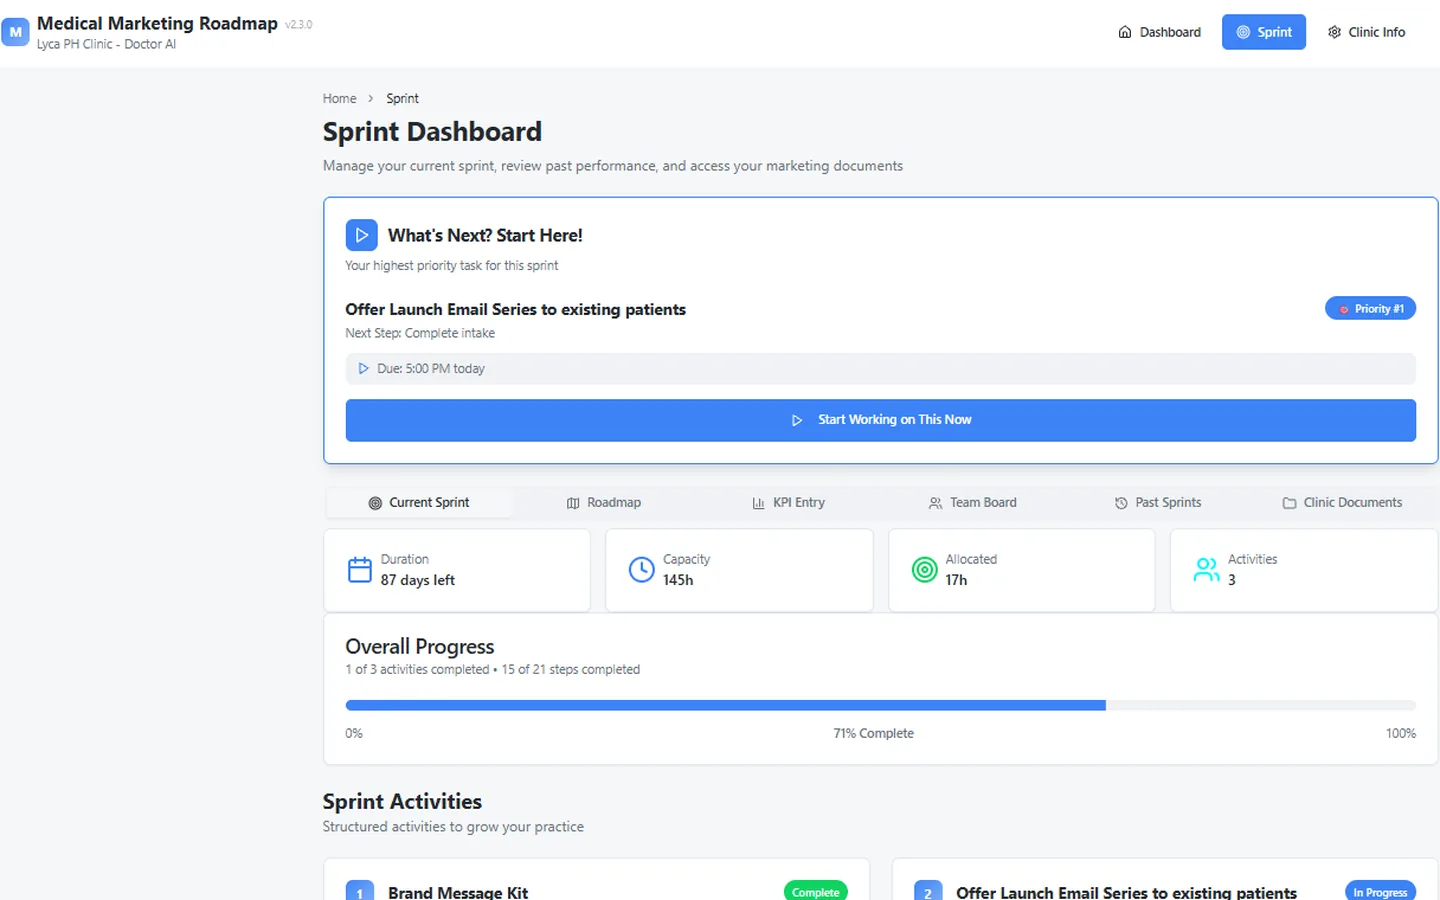This screenshot has width=1440, height=900.
Task: Open Dashboard from top navigation
Action: pos(1159,32)
